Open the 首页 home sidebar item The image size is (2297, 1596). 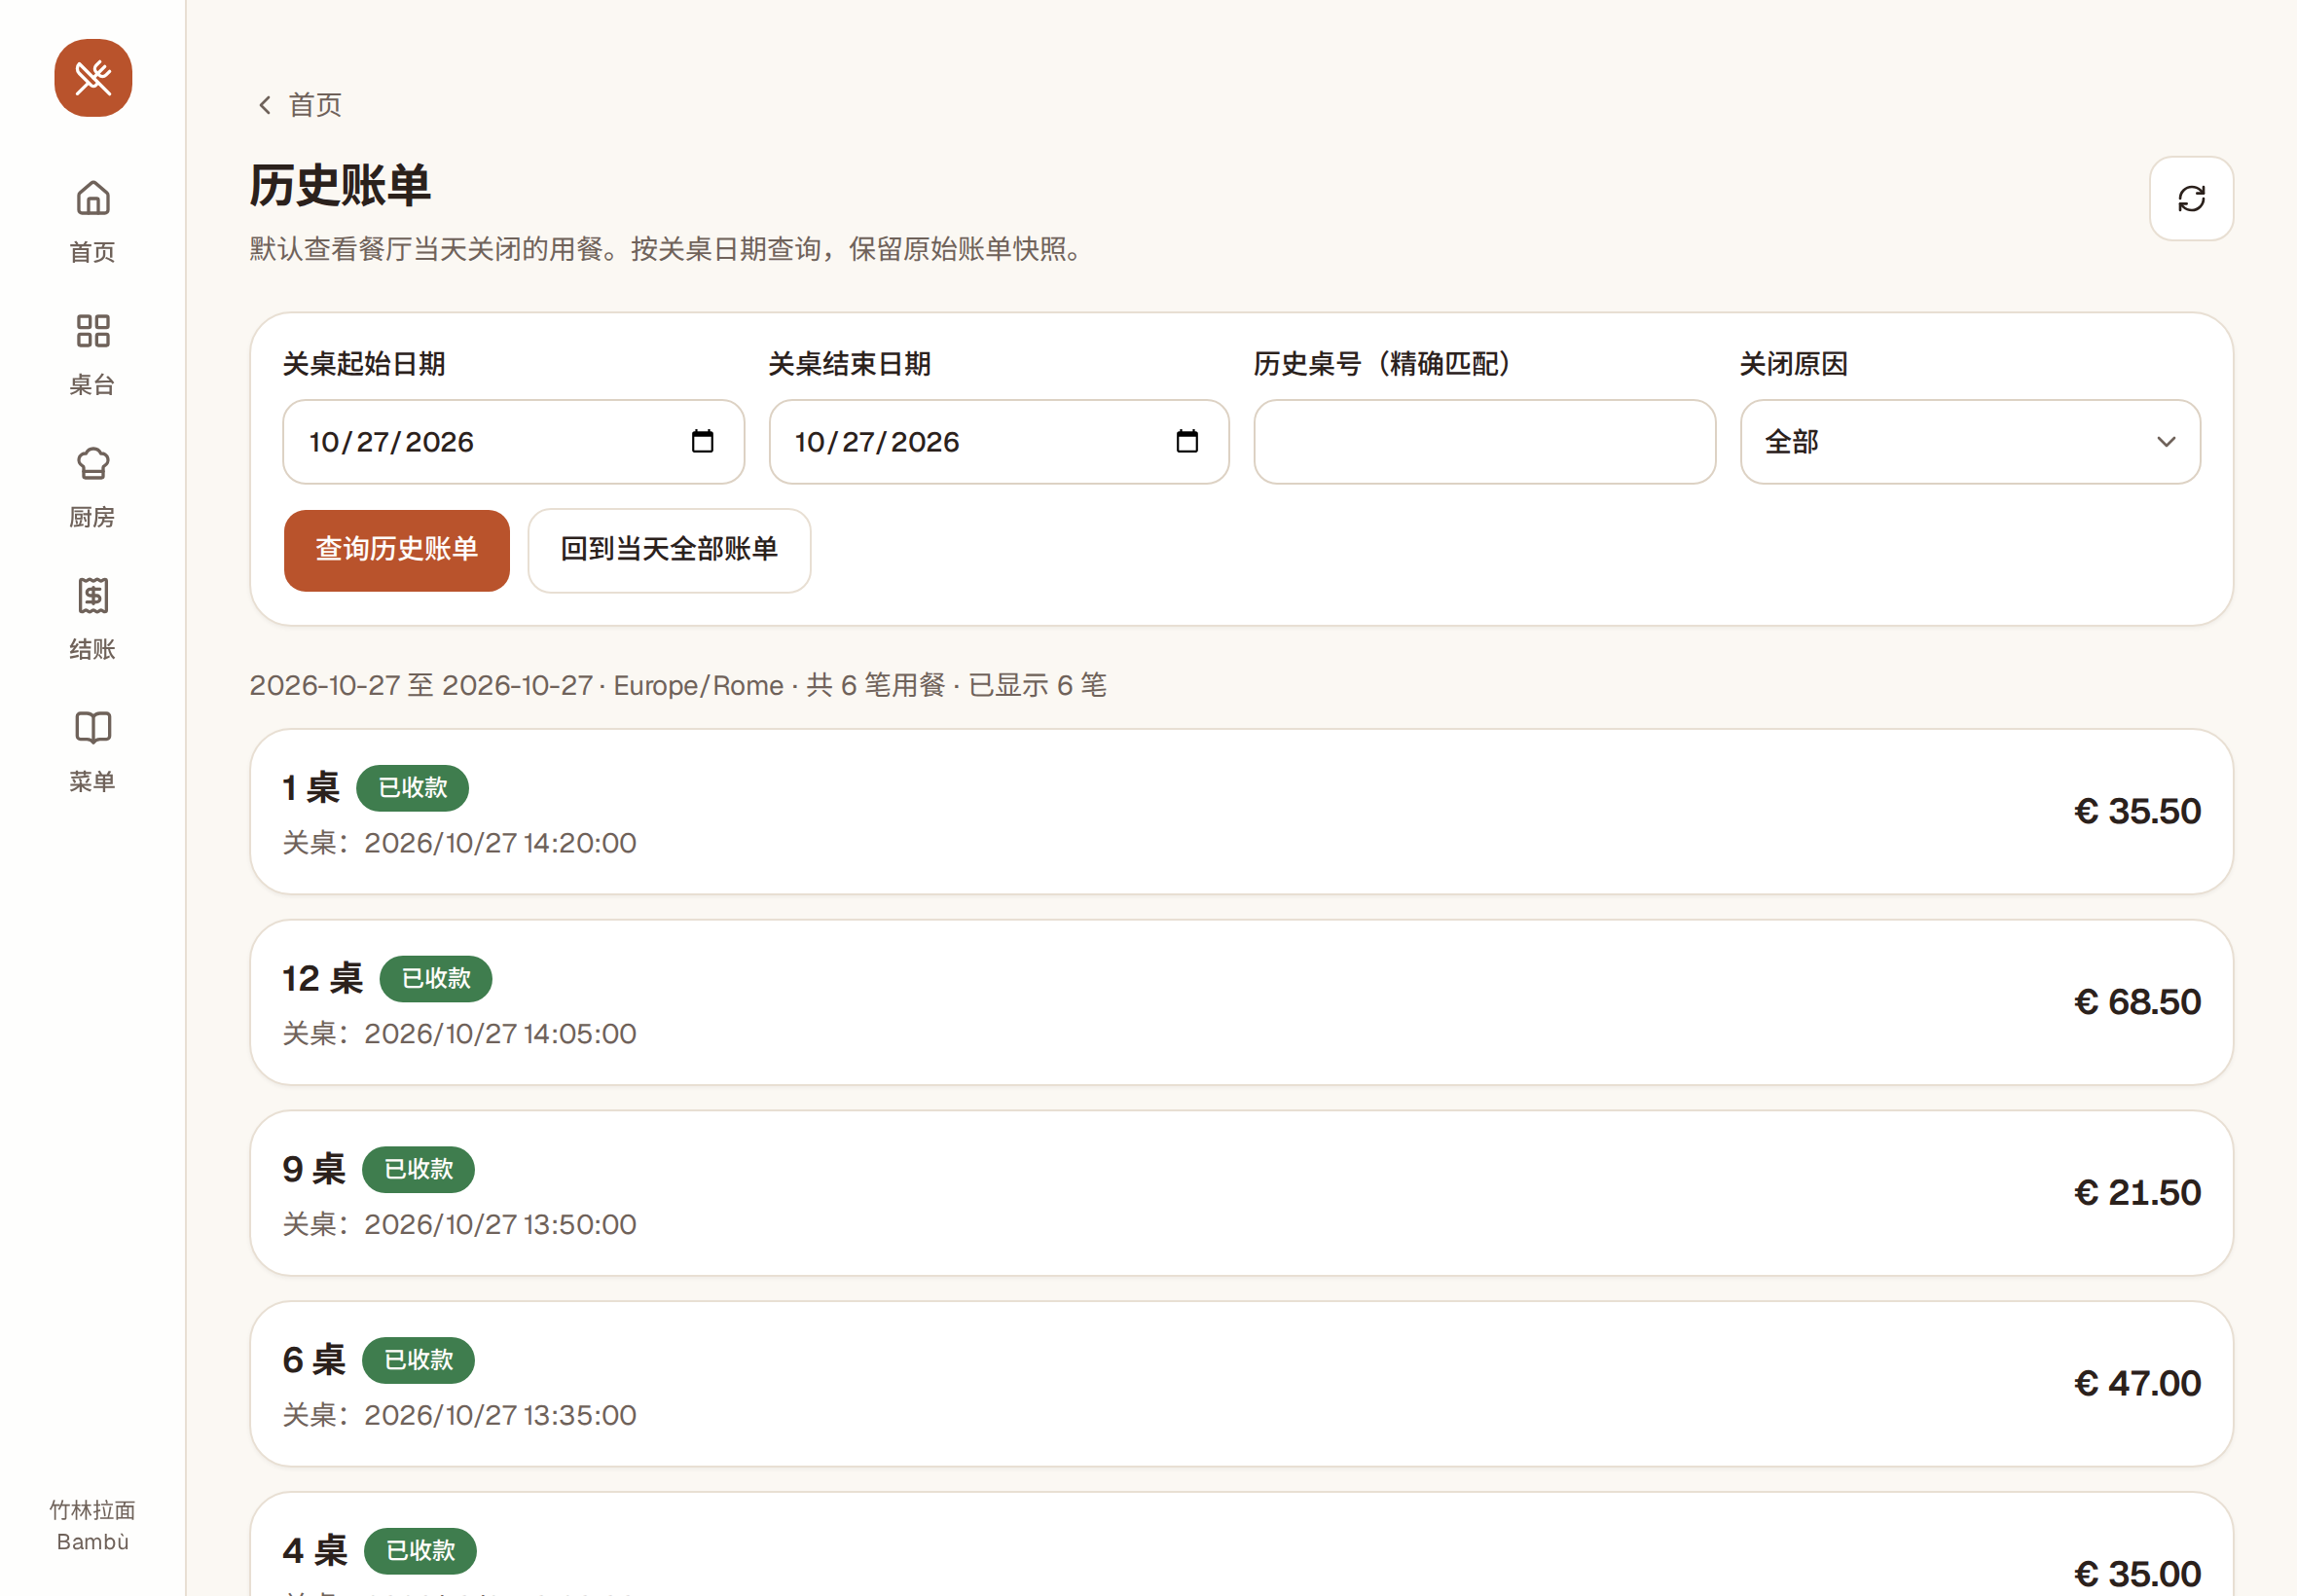93,221
